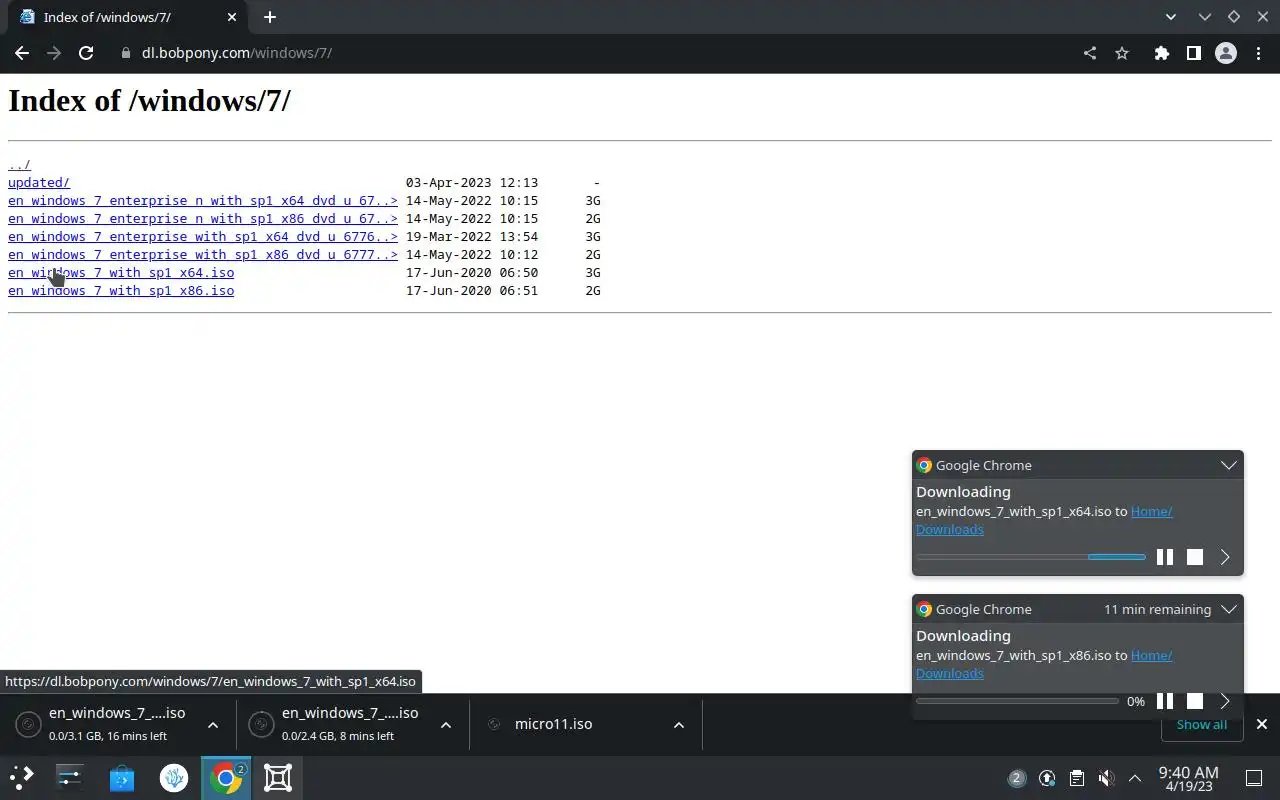Image resolution: width=1280 pixels, height=800 pixels.
Task: Select the Index of /windows/7/ tab
Action: coord(128,18)
